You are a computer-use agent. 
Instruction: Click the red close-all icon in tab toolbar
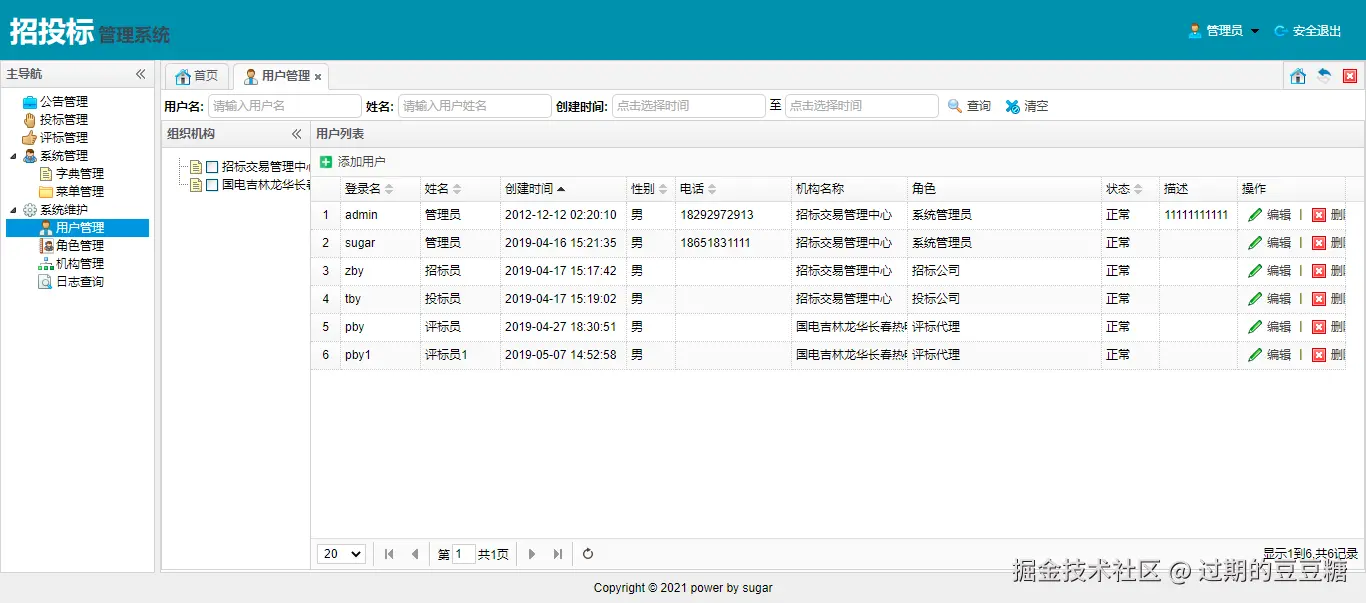click(1350, 76)
